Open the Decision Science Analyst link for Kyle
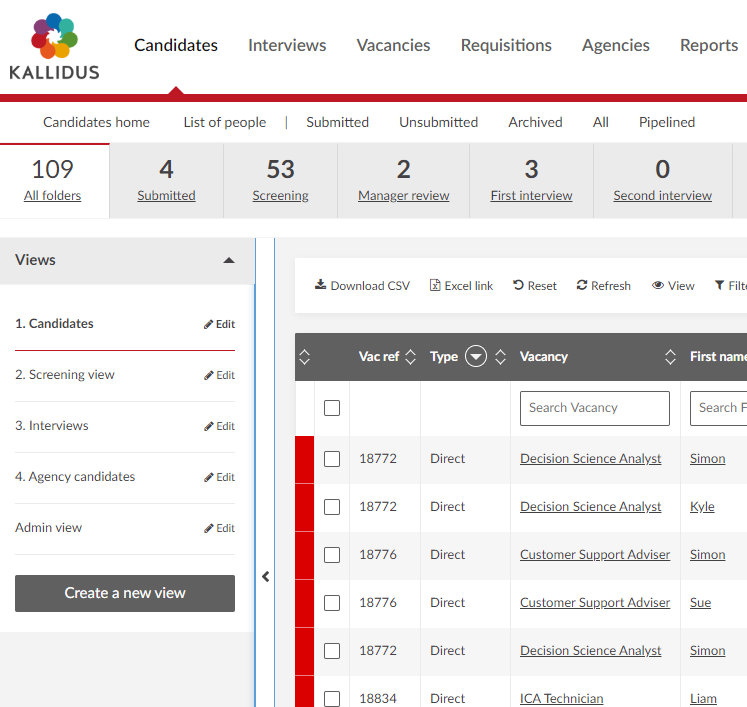This screenshot has height=707, width=747. tap(590, 507)
